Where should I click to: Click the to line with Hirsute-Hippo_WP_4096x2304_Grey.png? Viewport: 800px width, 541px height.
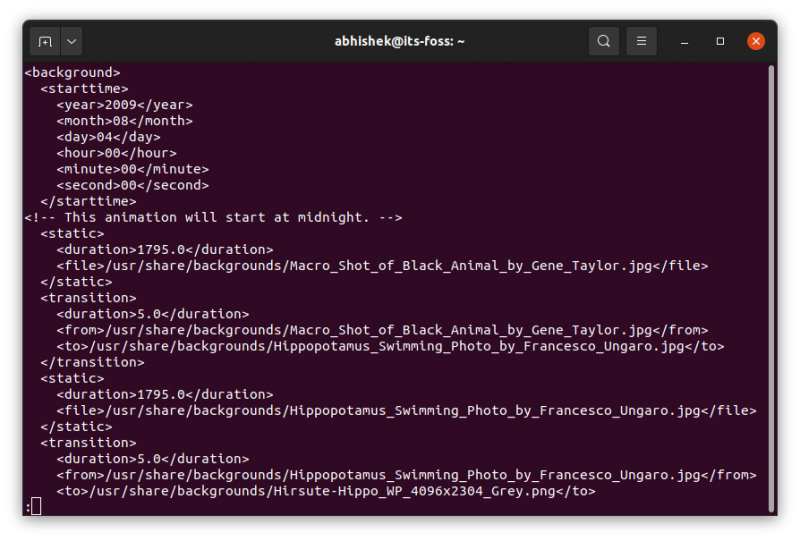click(x=326, y=491)
